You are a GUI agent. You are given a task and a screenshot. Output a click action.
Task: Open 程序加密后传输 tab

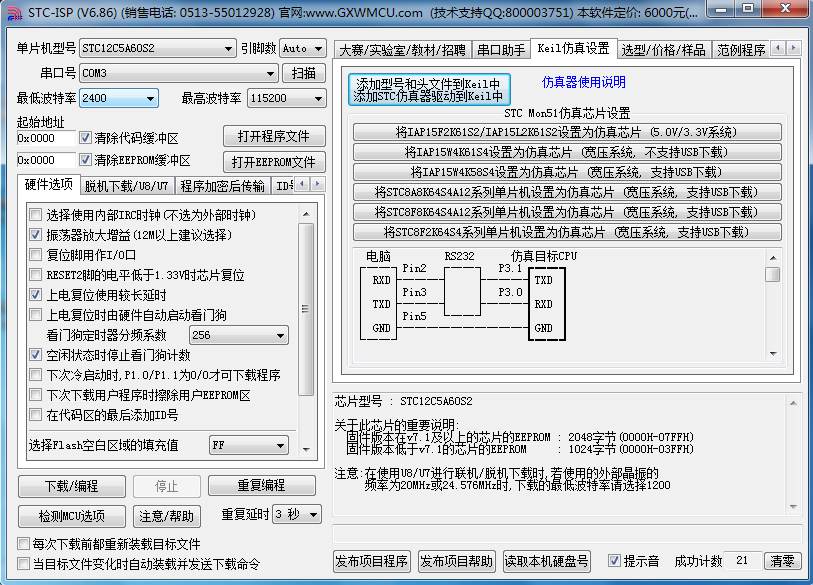point(222,186)
